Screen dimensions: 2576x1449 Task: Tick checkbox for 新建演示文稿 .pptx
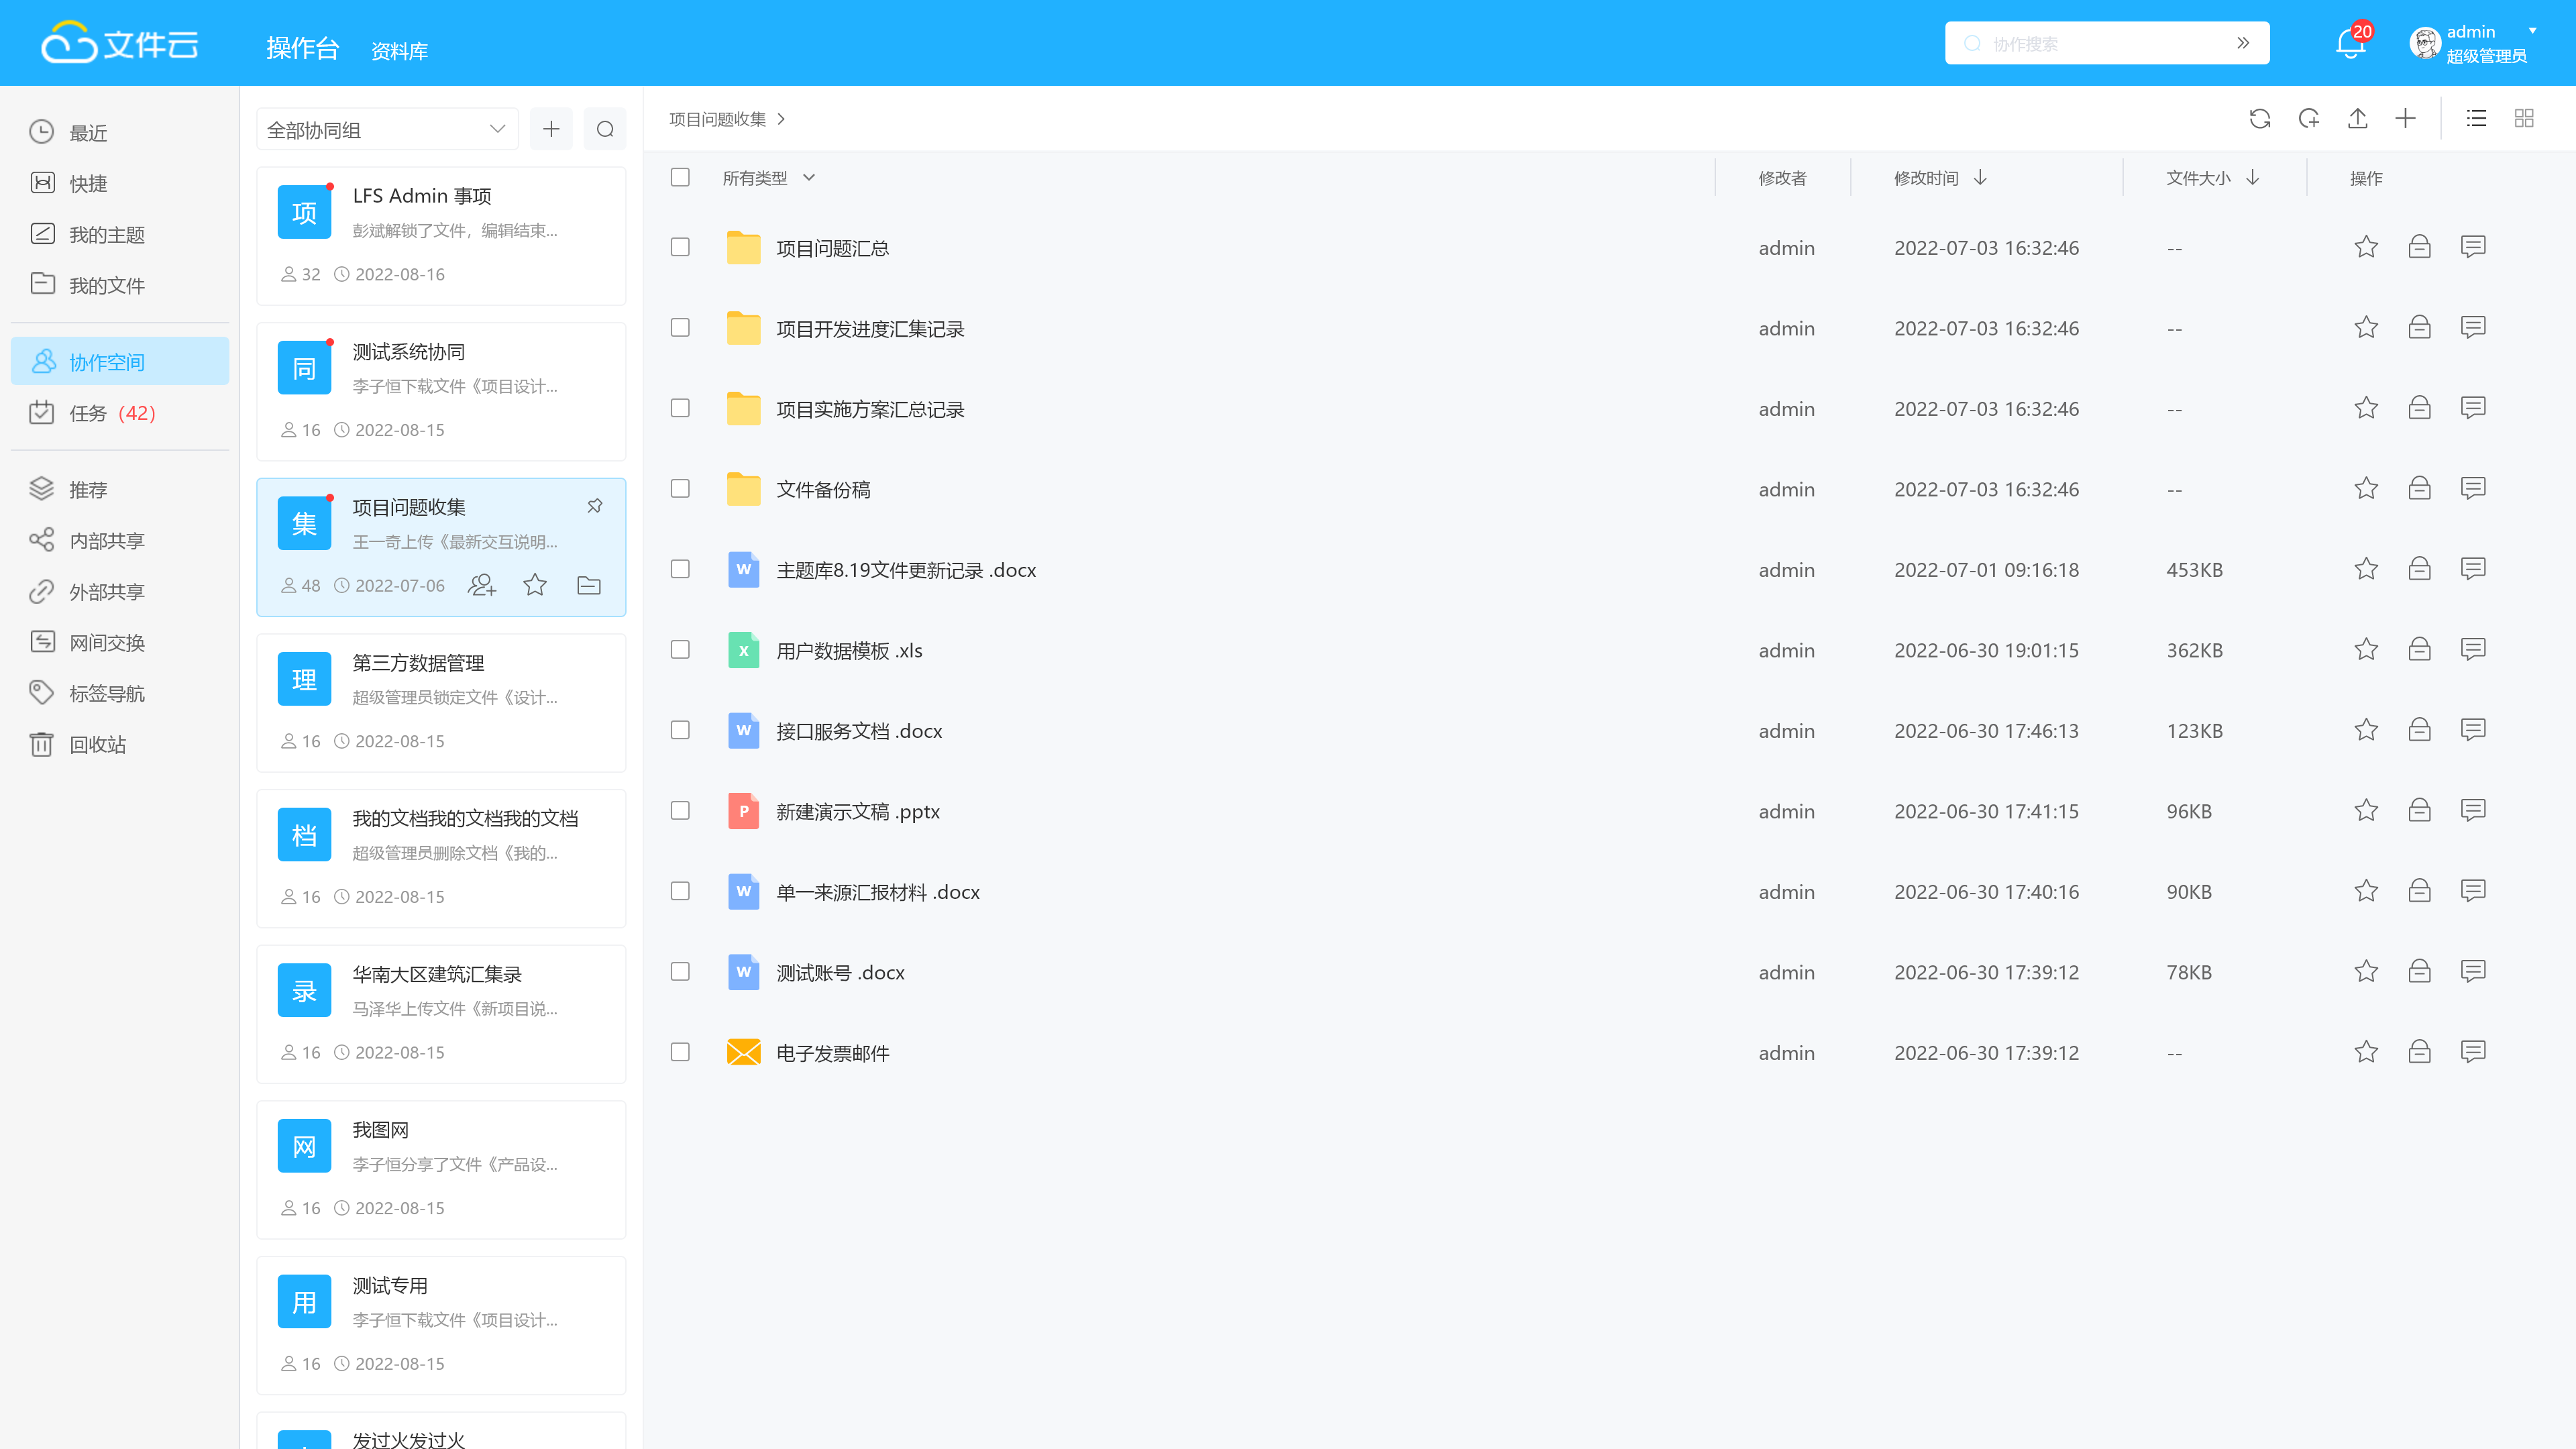pos(680,811)
